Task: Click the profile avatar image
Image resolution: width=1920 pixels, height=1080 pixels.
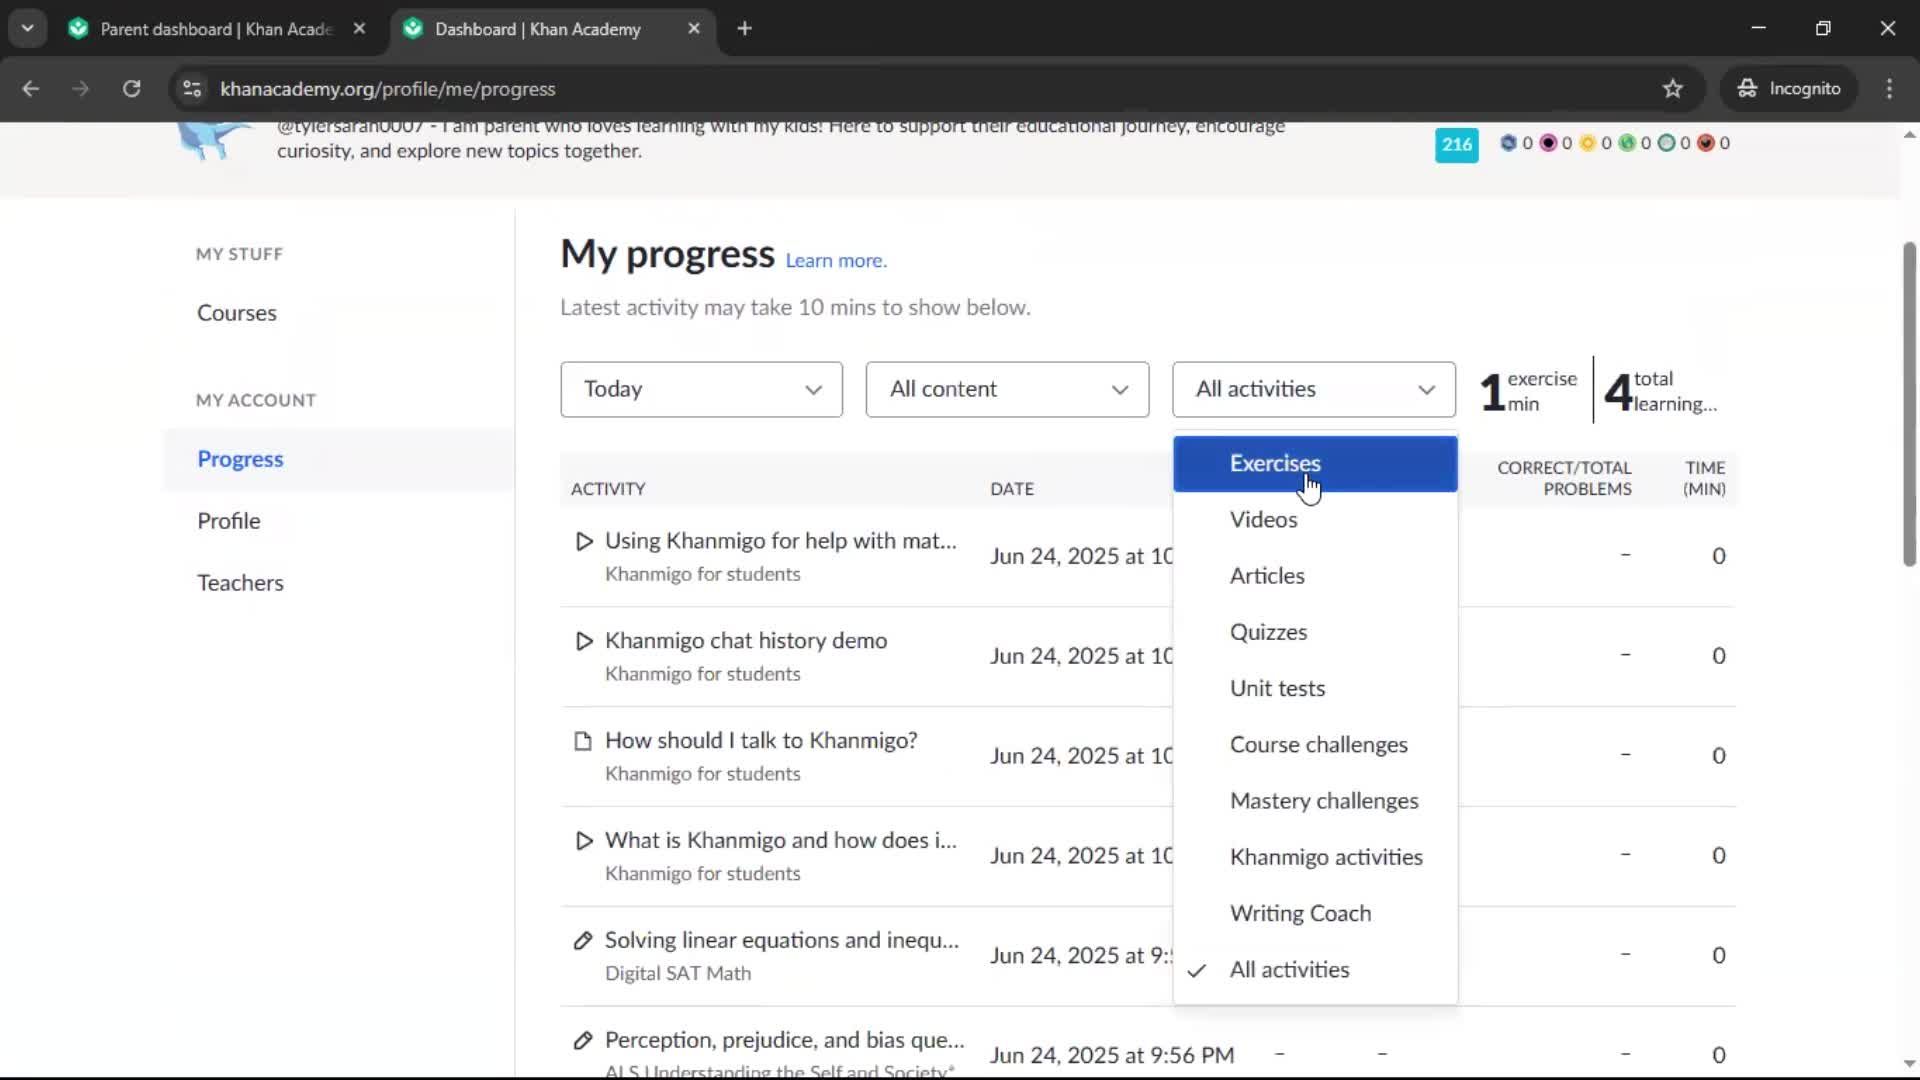Action: click(213, 141)
